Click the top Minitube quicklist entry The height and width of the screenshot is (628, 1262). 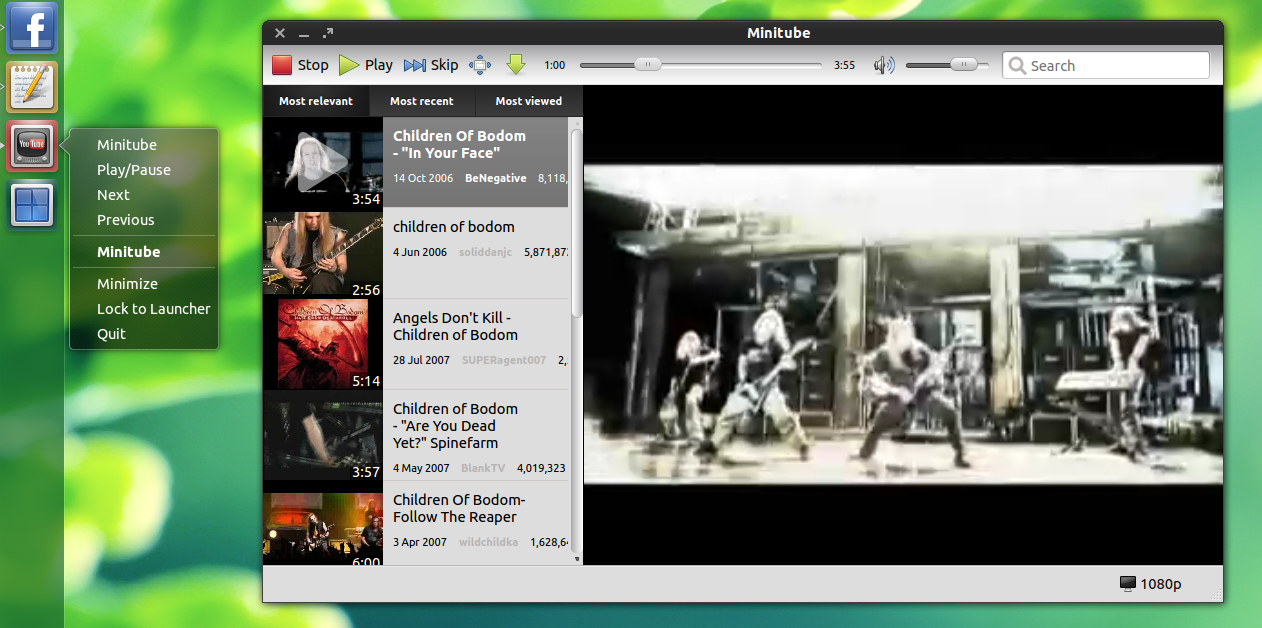click(x=127, y=145)
